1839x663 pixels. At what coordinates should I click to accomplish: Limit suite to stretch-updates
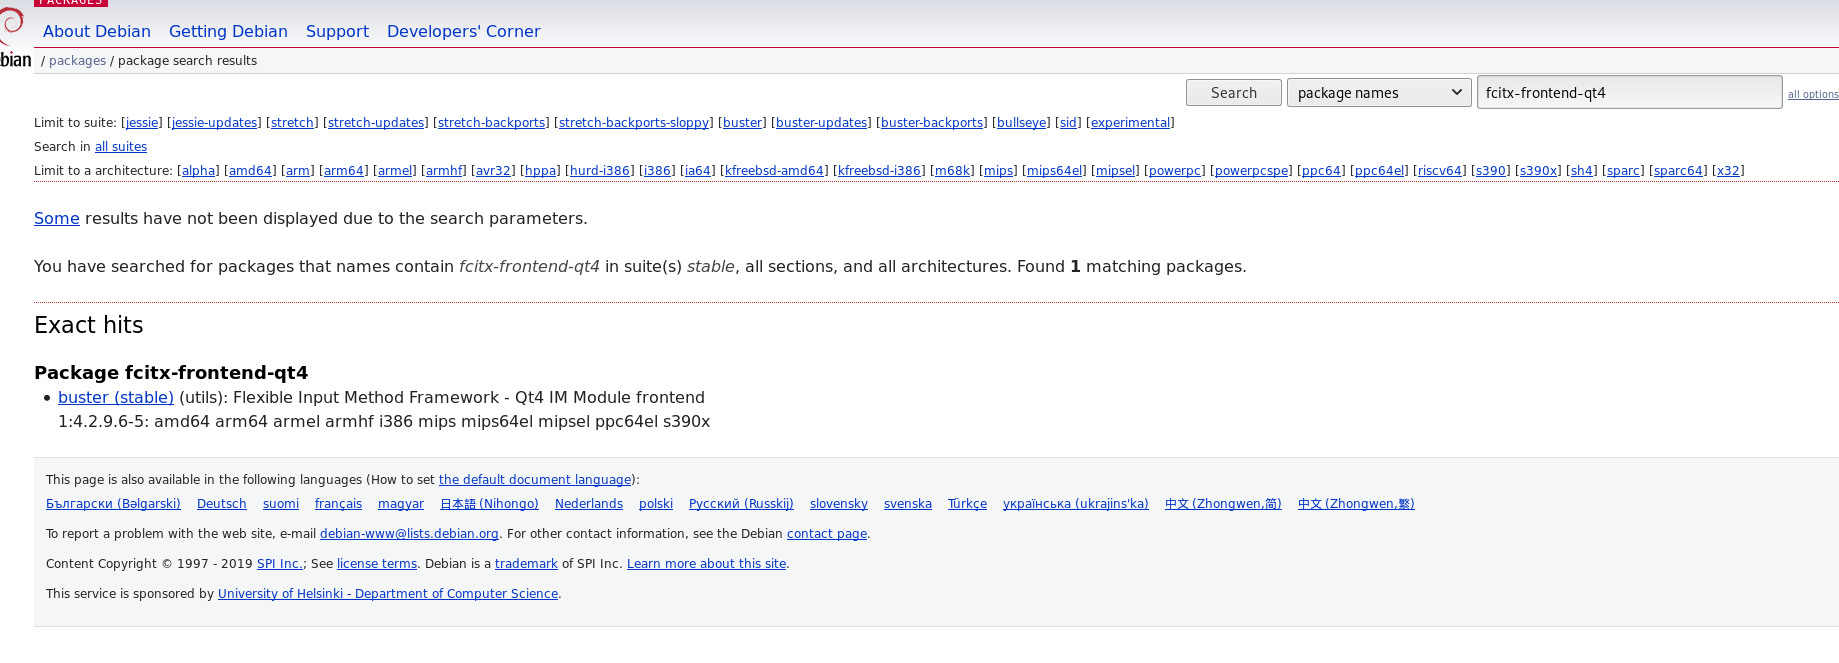tap(376, 123)
